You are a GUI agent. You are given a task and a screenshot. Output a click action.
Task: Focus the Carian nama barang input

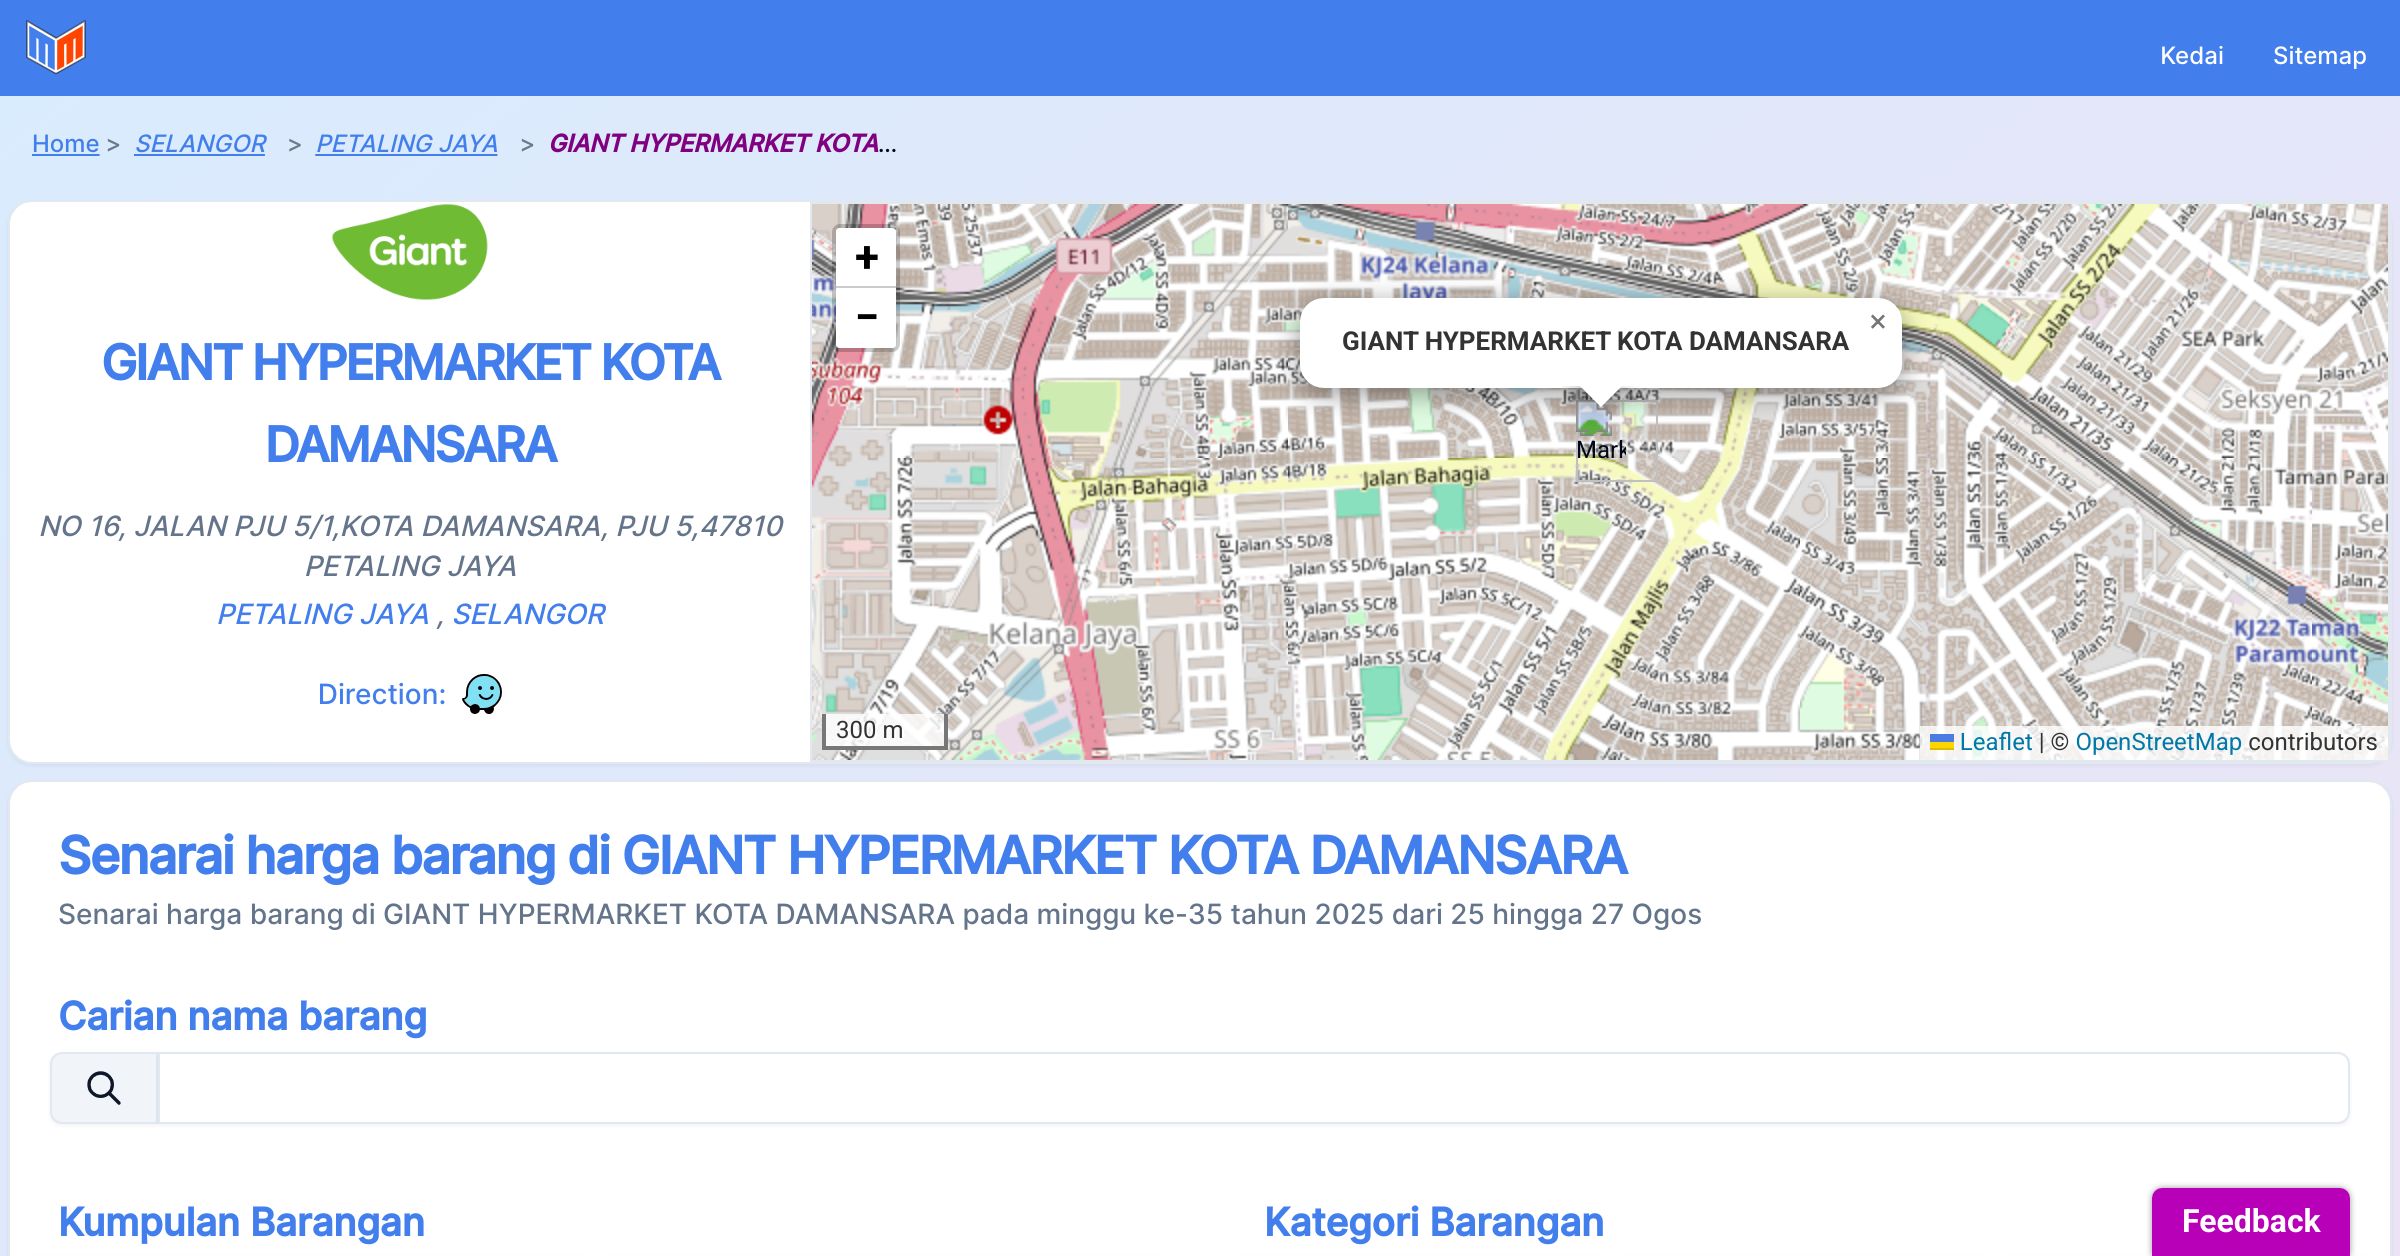coord(1252,1088)
